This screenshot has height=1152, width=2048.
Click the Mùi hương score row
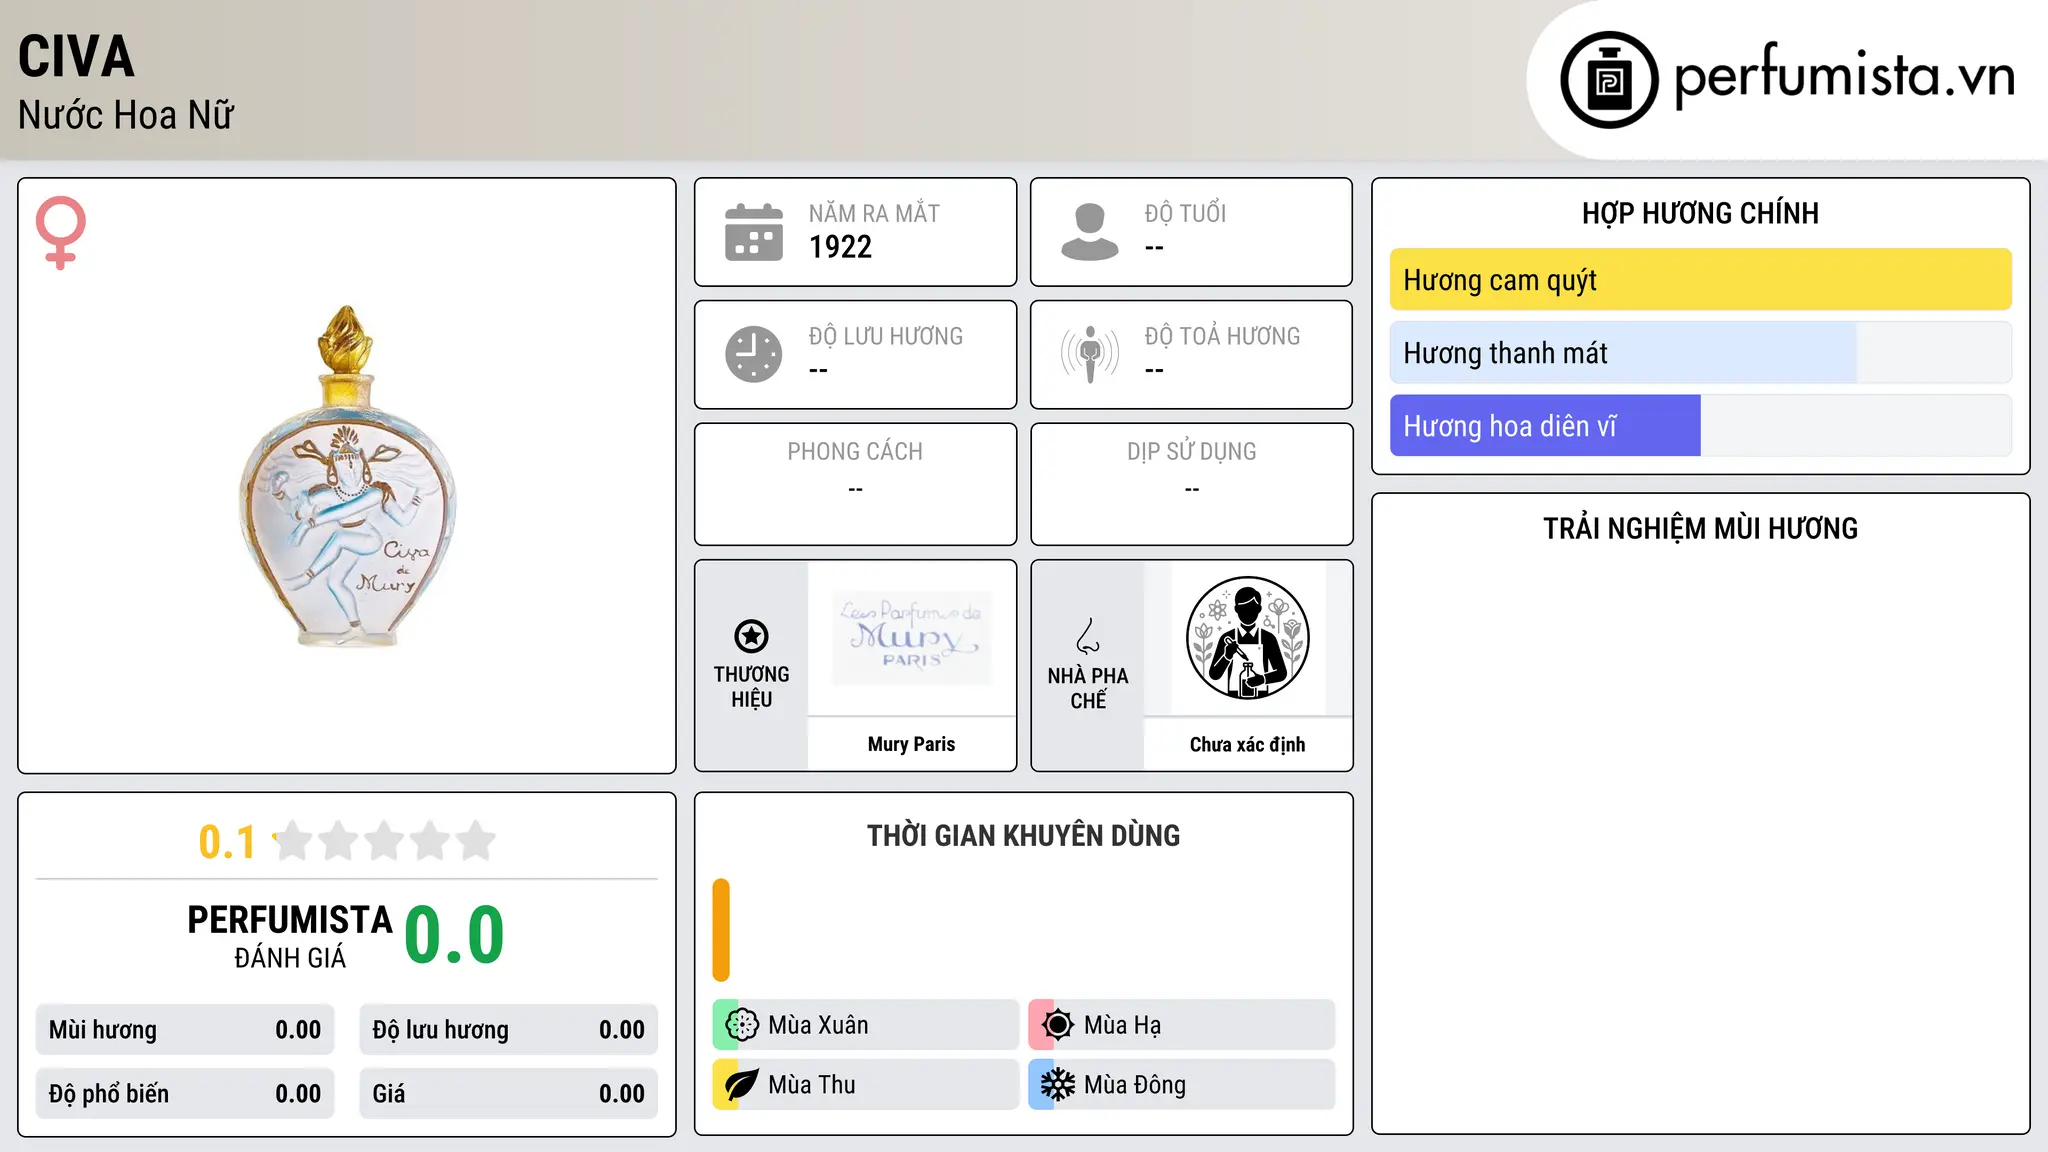click(185, 1030)
